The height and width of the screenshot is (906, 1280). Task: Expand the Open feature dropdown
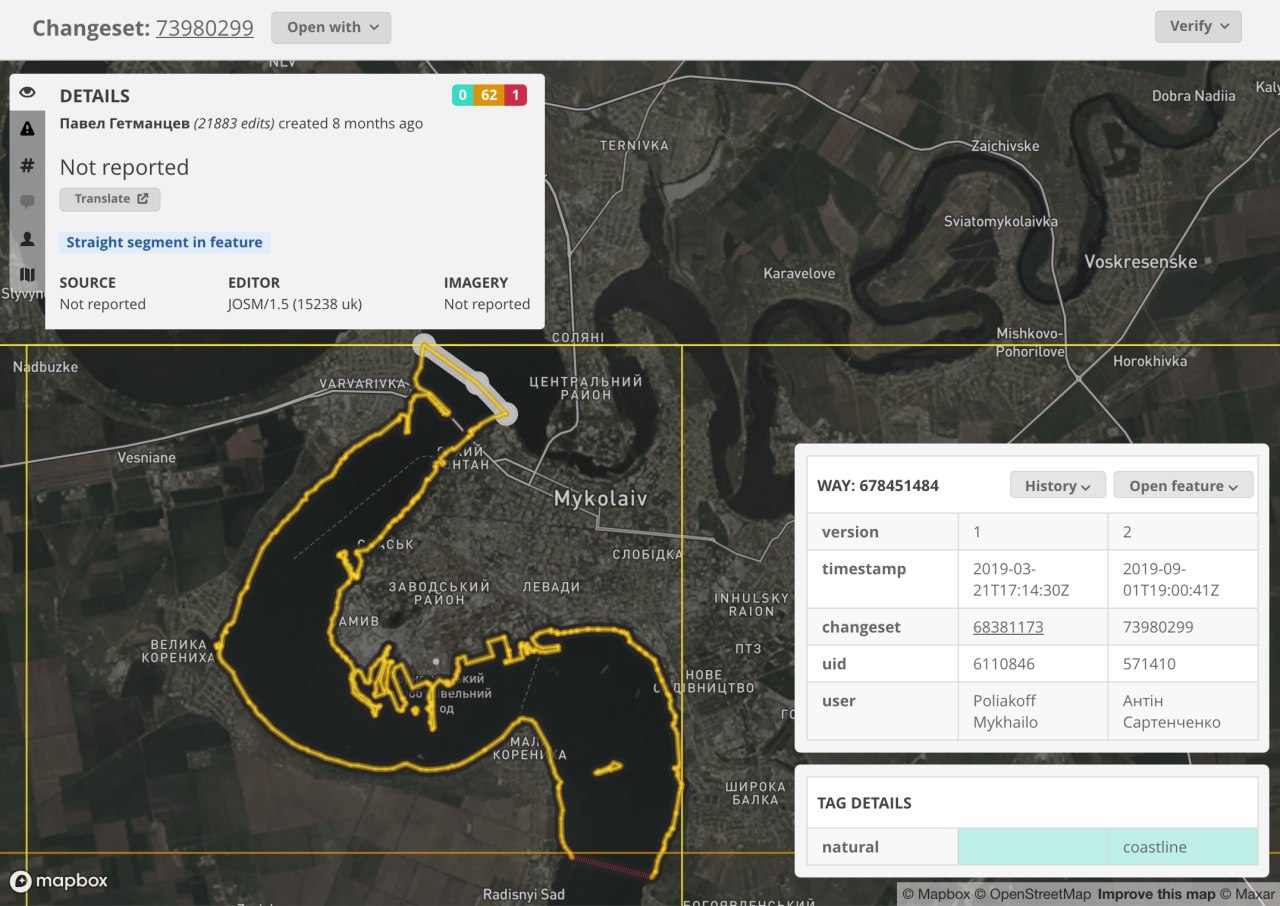coord(1184,485)
